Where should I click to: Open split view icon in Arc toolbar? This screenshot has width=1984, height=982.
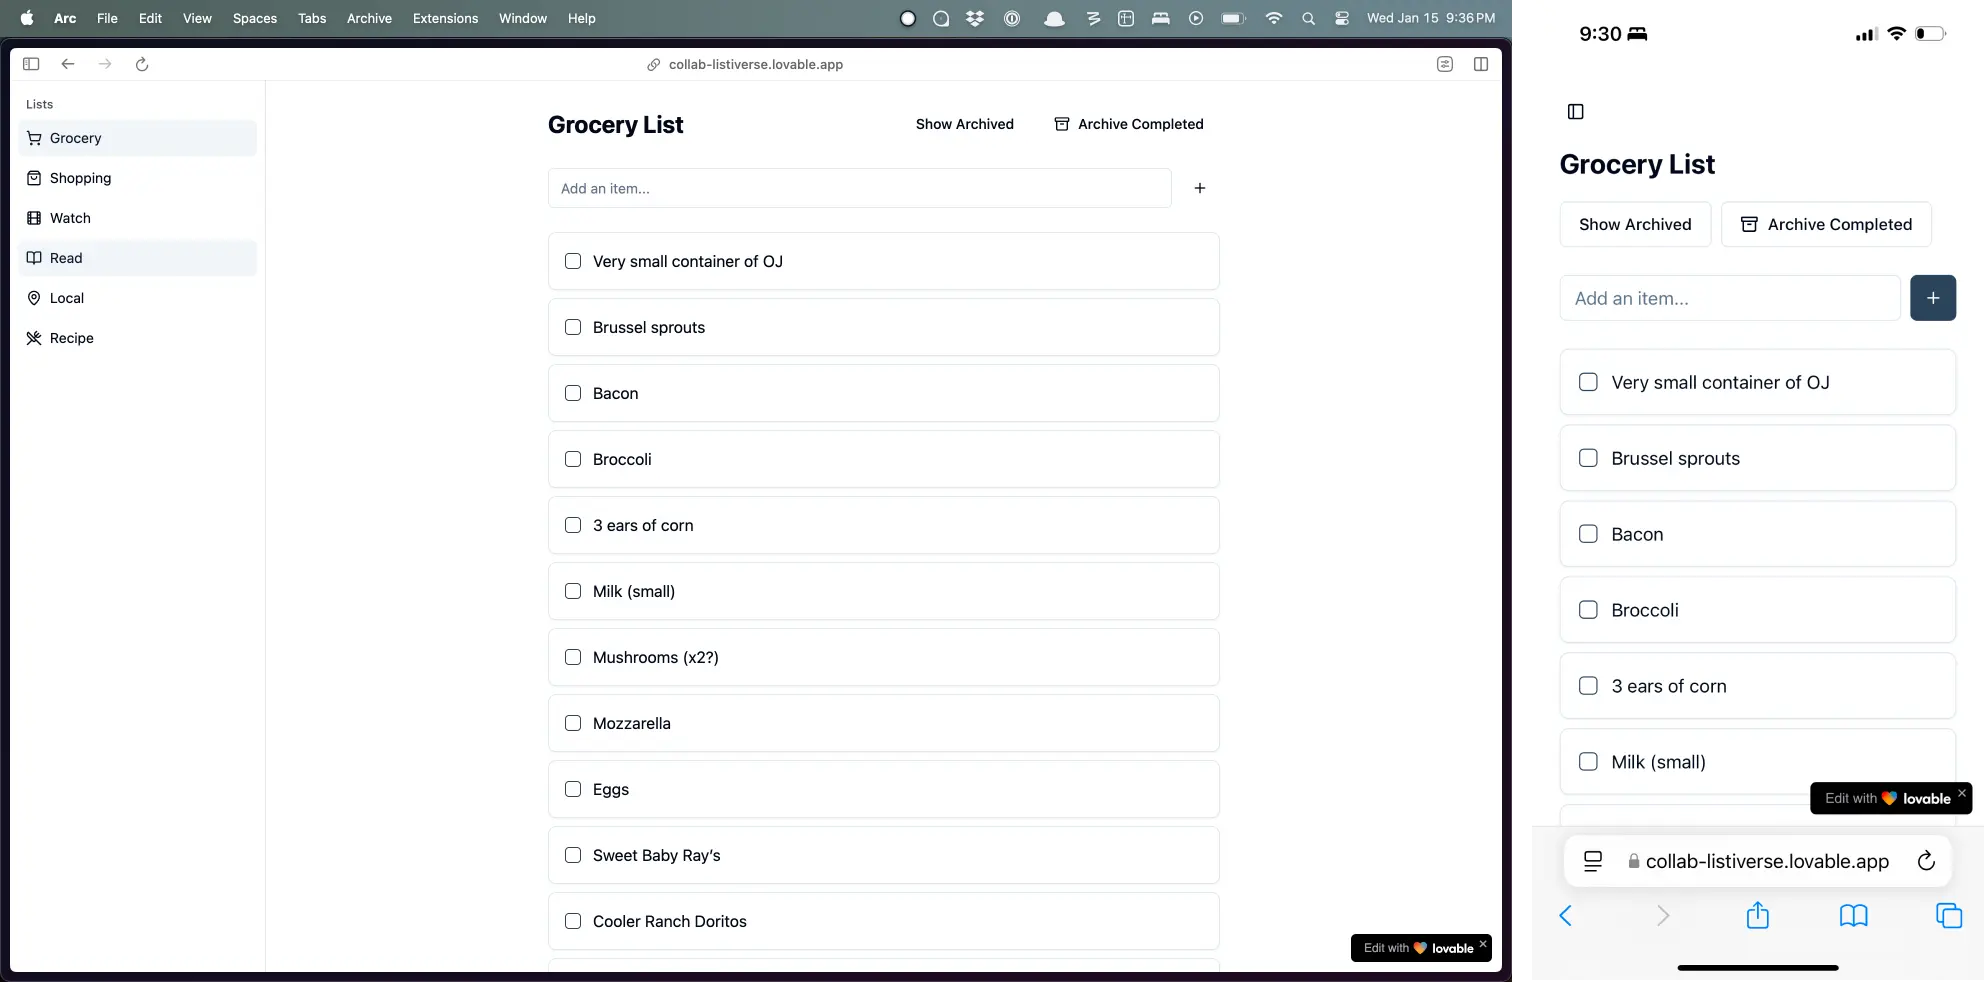[x=1481, y=64]
